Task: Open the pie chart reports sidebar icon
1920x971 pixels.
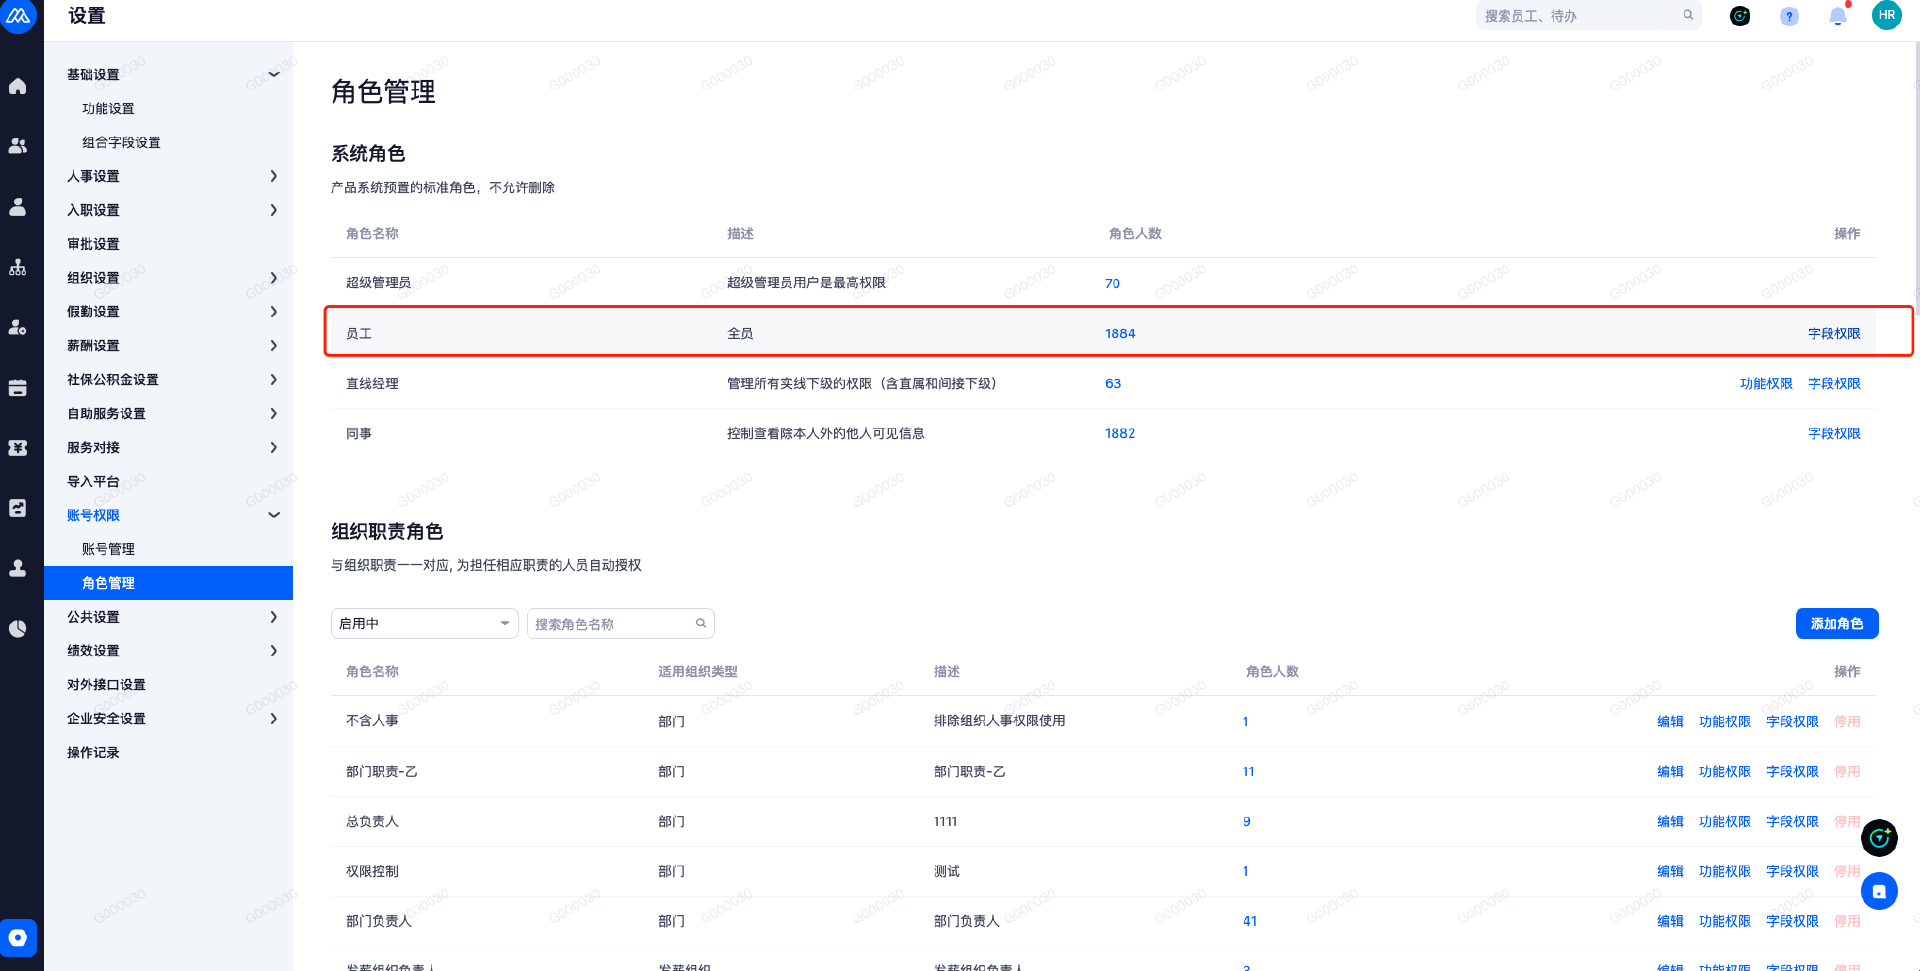Action: click(18, 629)
